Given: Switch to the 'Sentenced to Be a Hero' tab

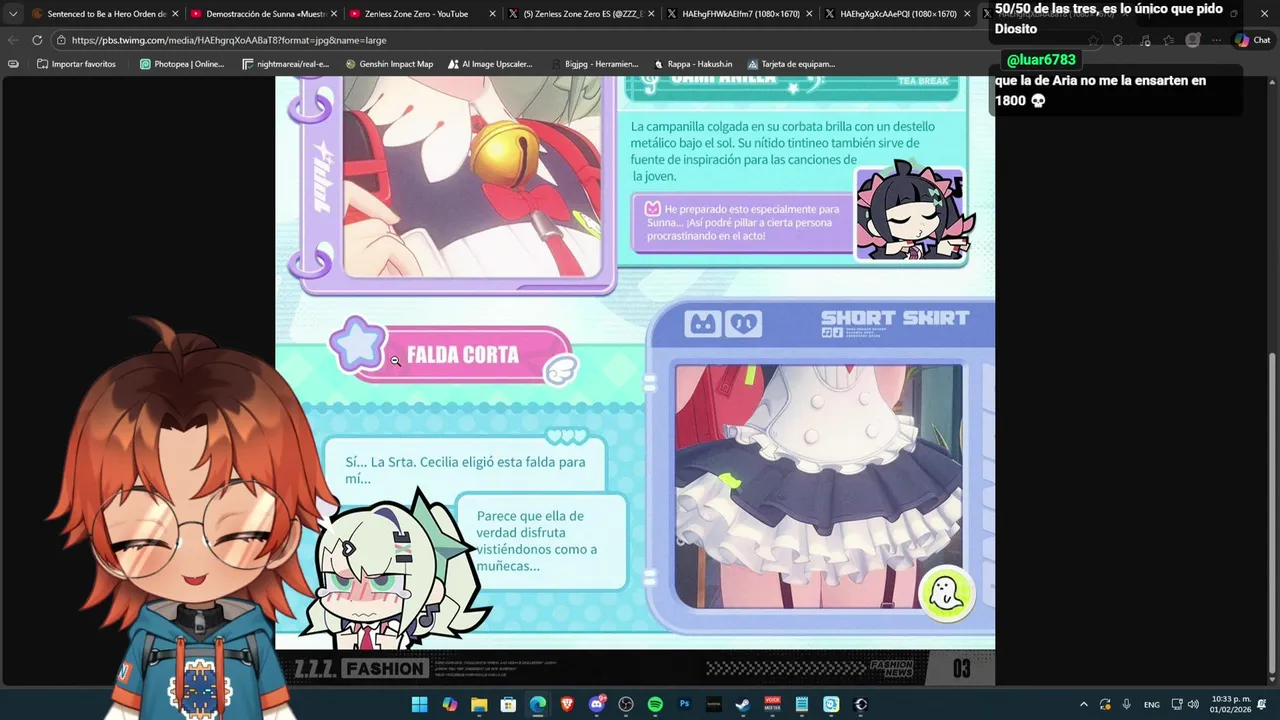Looking at the screenshot, I should [x=105, y=14].
